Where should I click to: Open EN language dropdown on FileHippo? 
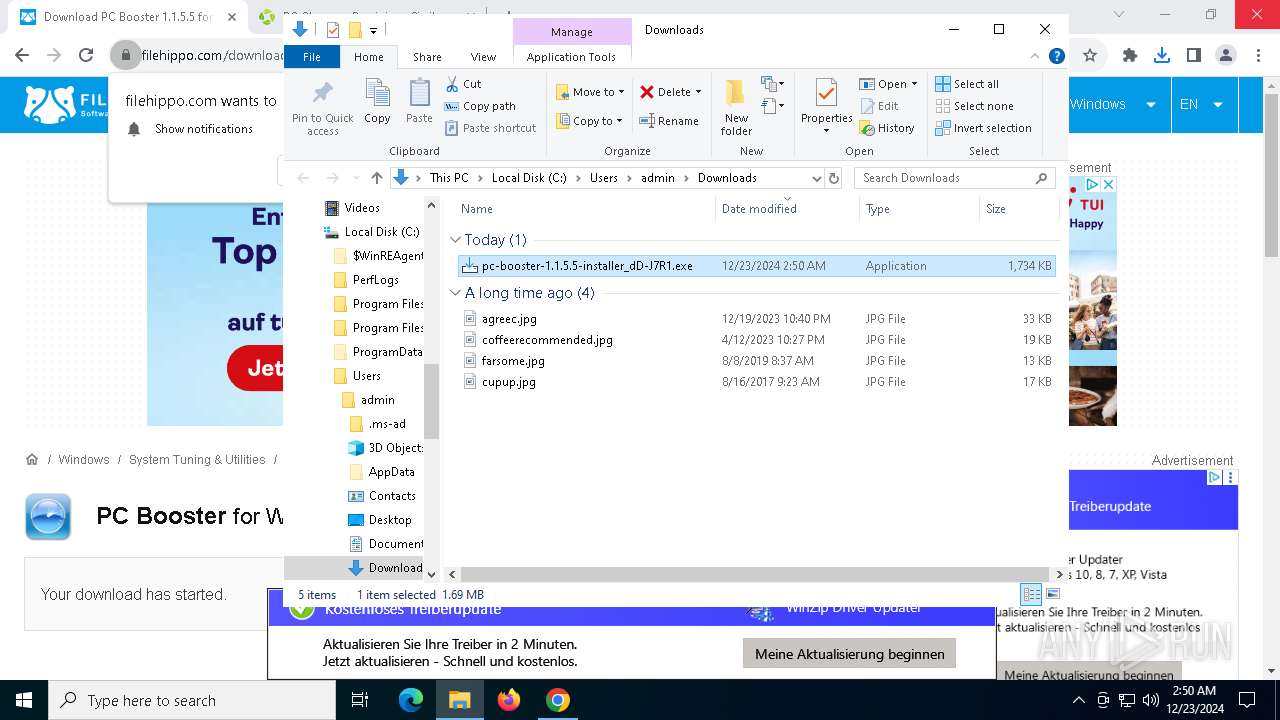tap(1203, 104)
